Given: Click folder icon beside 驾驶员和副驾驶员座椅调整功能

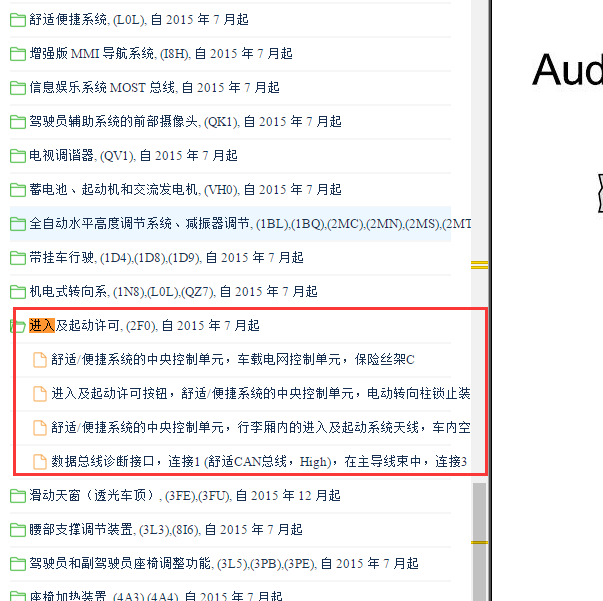Looking at the screenshot, I should pos(18,564).
